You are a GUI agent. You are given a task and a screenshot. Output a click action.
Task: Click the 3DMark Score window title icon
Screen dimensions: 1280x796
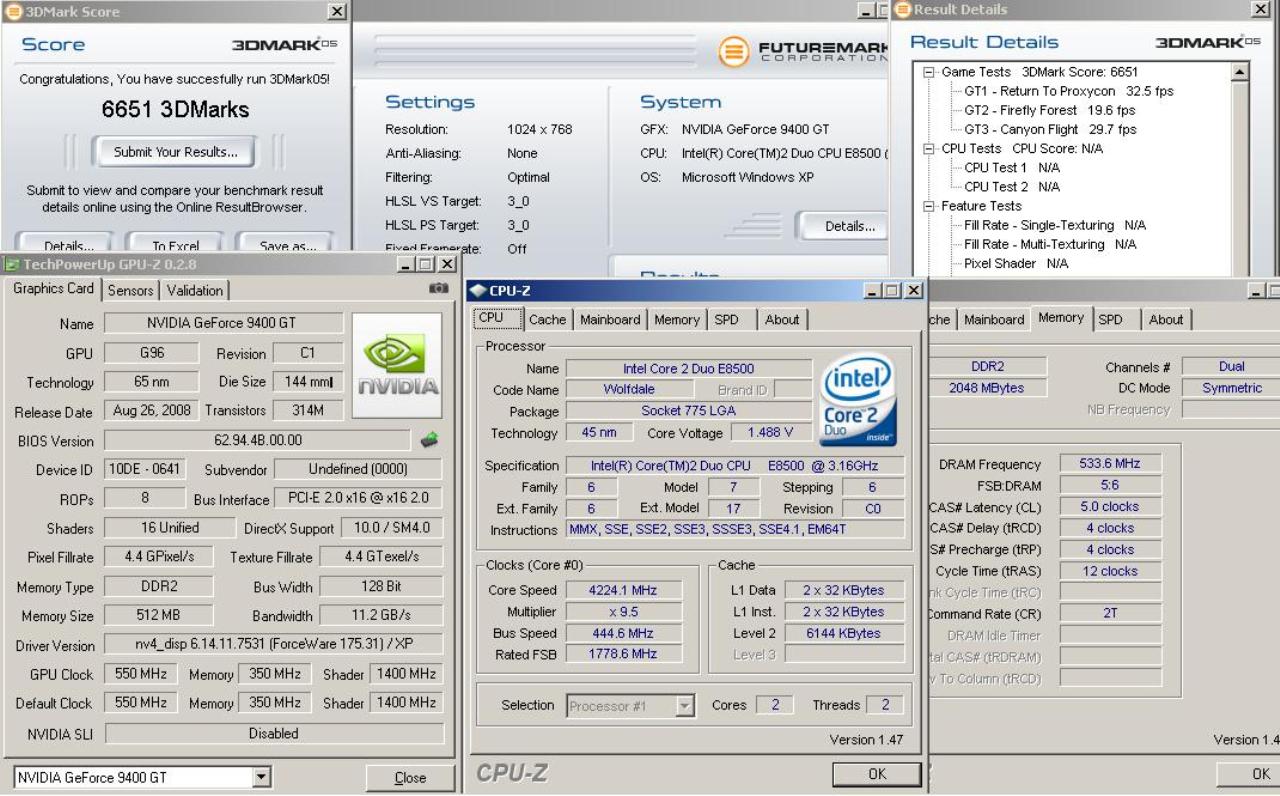14,12
